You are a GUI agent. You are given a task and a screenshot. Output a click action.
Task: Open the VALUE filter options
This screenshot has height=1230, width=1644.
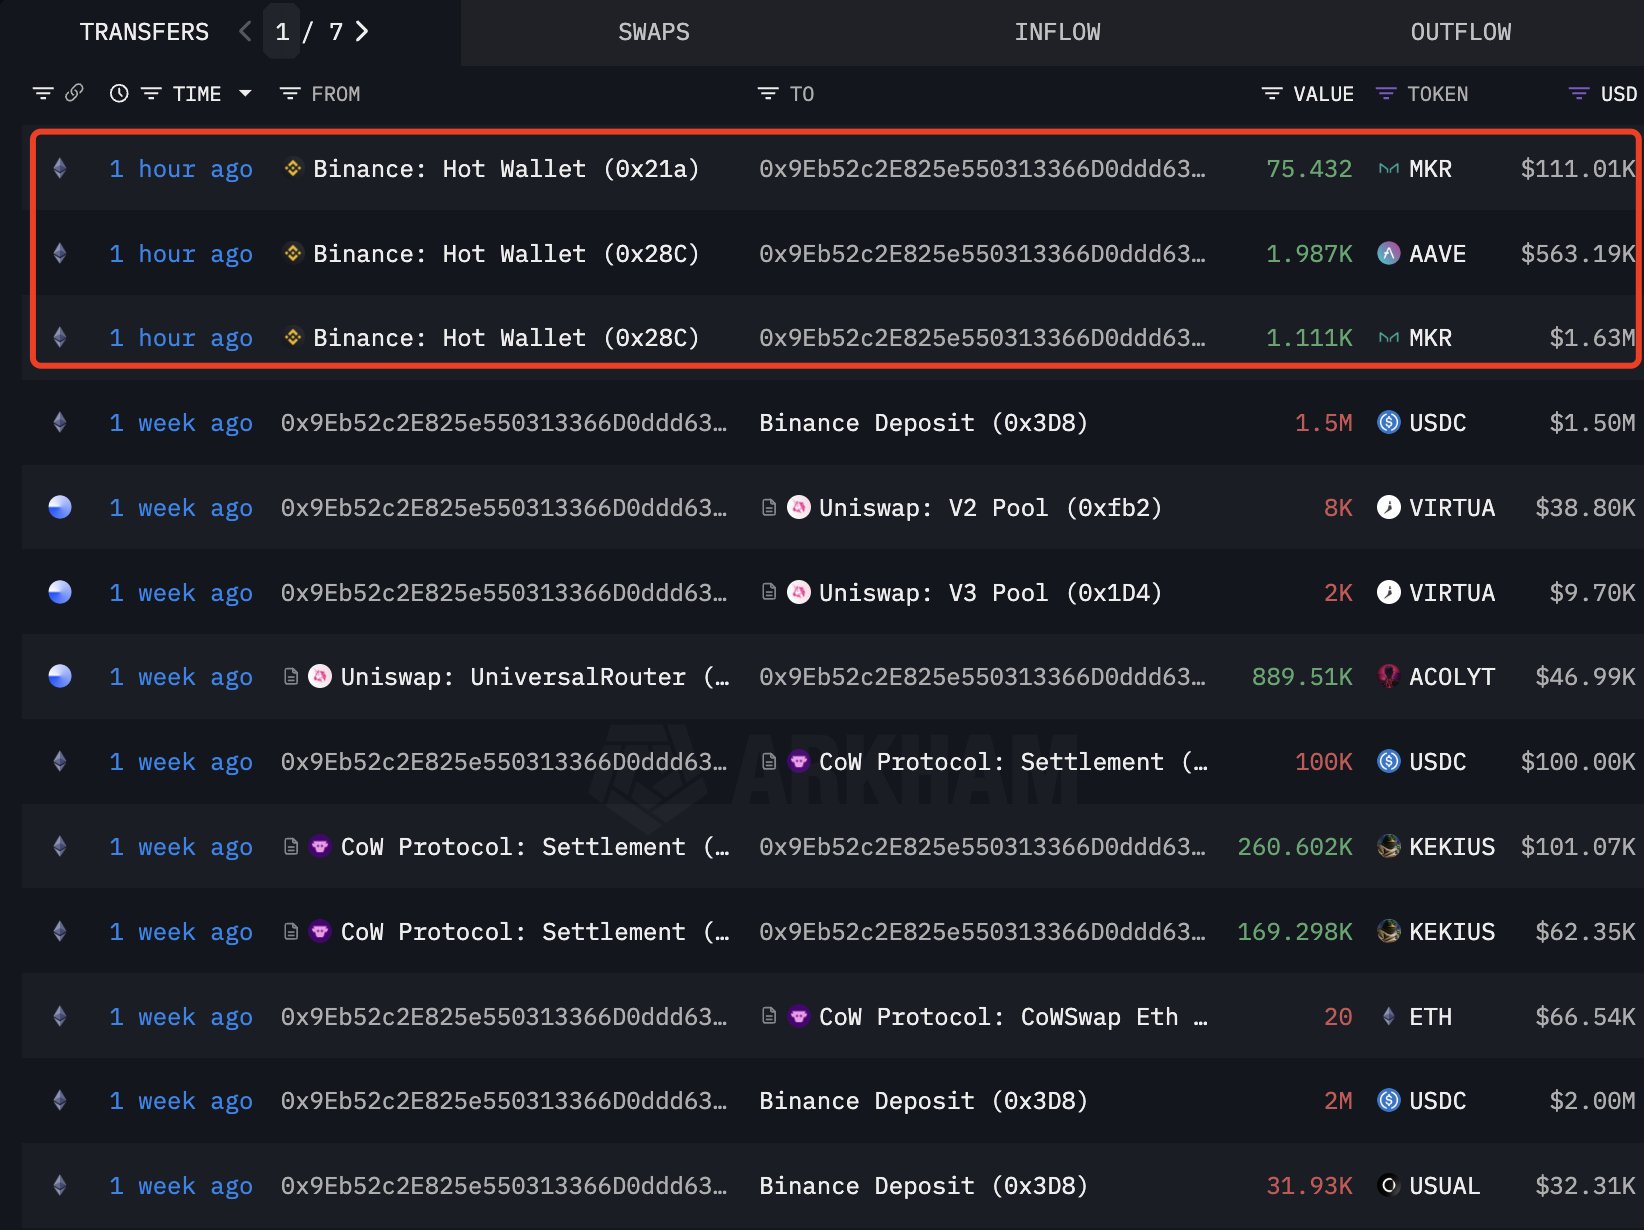click(x=1272, y=93)
